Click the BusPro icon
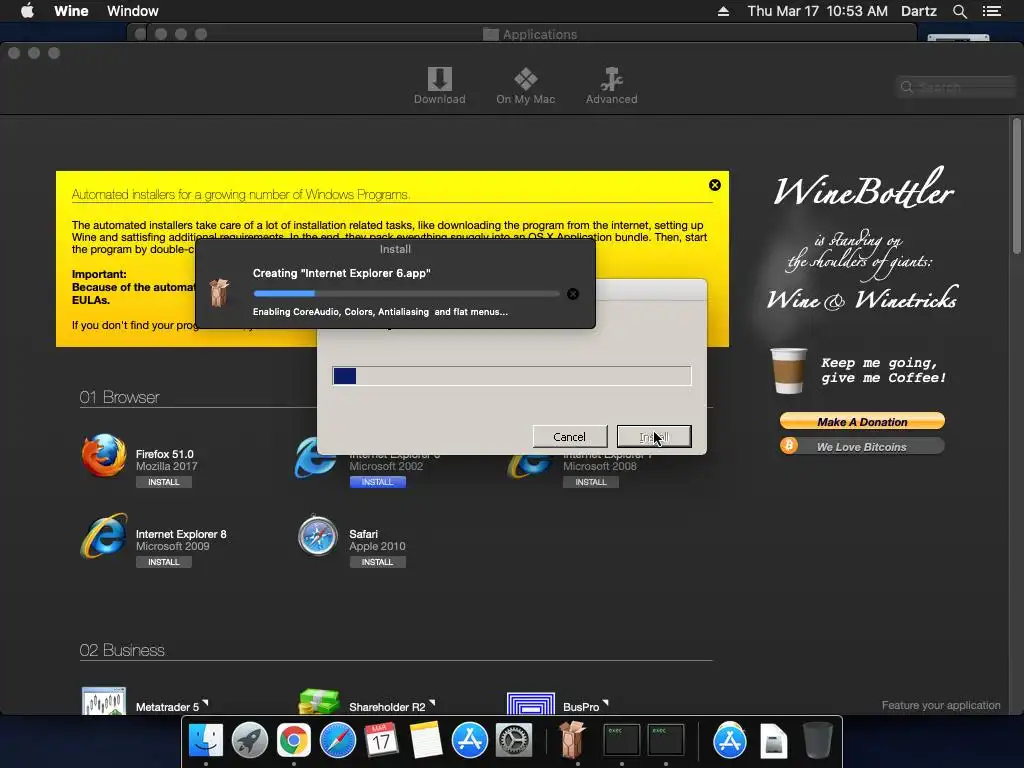The width and height of the screenshot is (1024, 768). (531, 703)
